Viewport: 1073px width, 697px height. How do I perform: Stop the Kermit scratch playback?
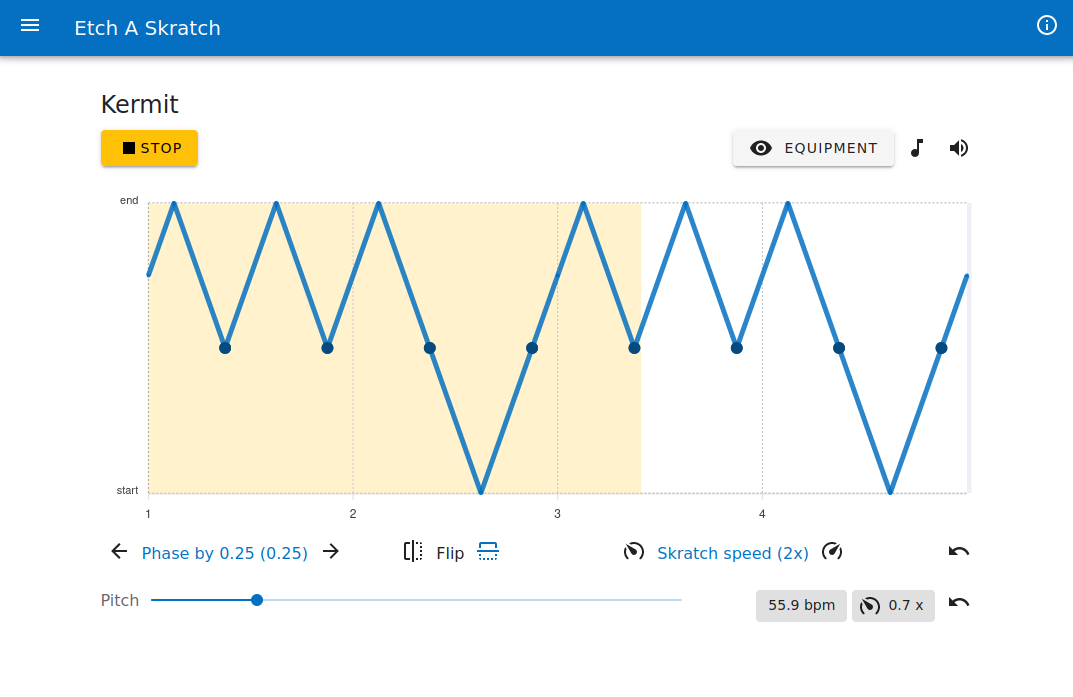[x=149, y=148]
